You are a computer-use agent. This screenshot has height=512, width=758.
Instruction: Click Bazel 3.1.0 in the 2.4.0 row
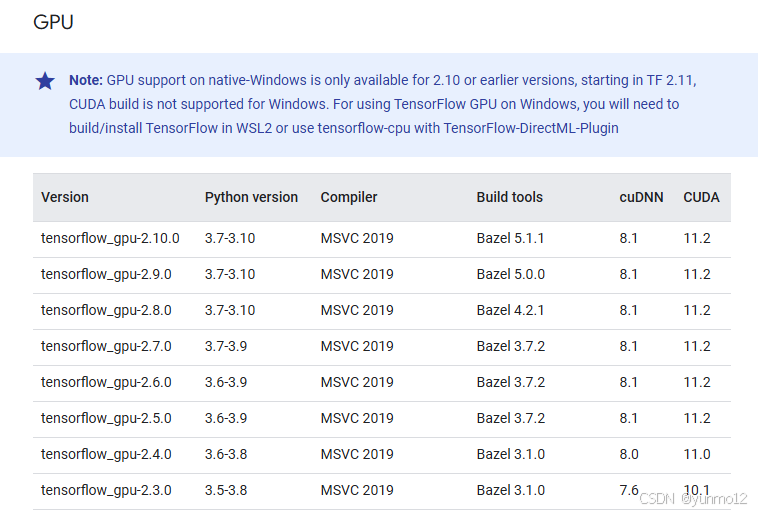click(510, 454)
